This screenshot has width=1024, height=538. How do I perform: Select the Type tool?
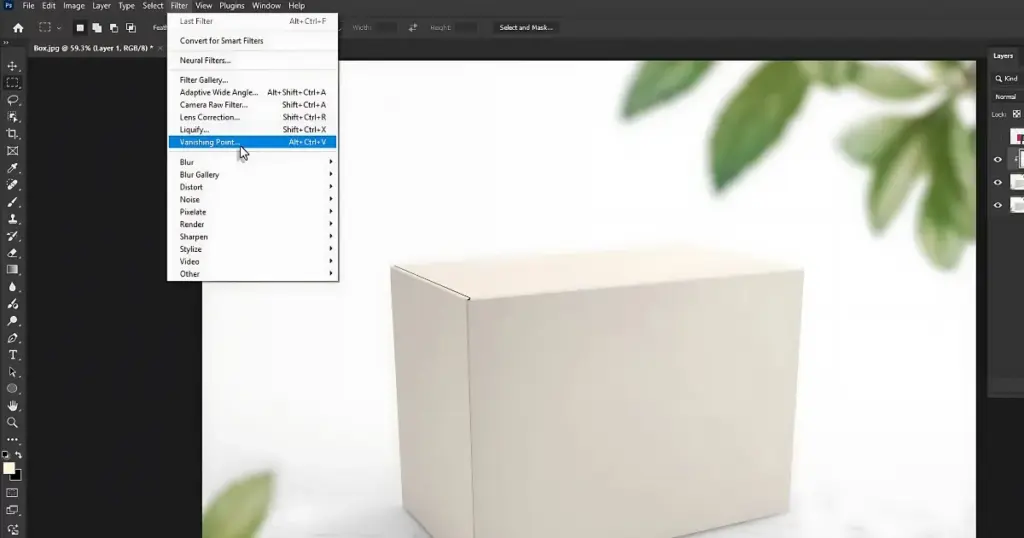(13, 355)
